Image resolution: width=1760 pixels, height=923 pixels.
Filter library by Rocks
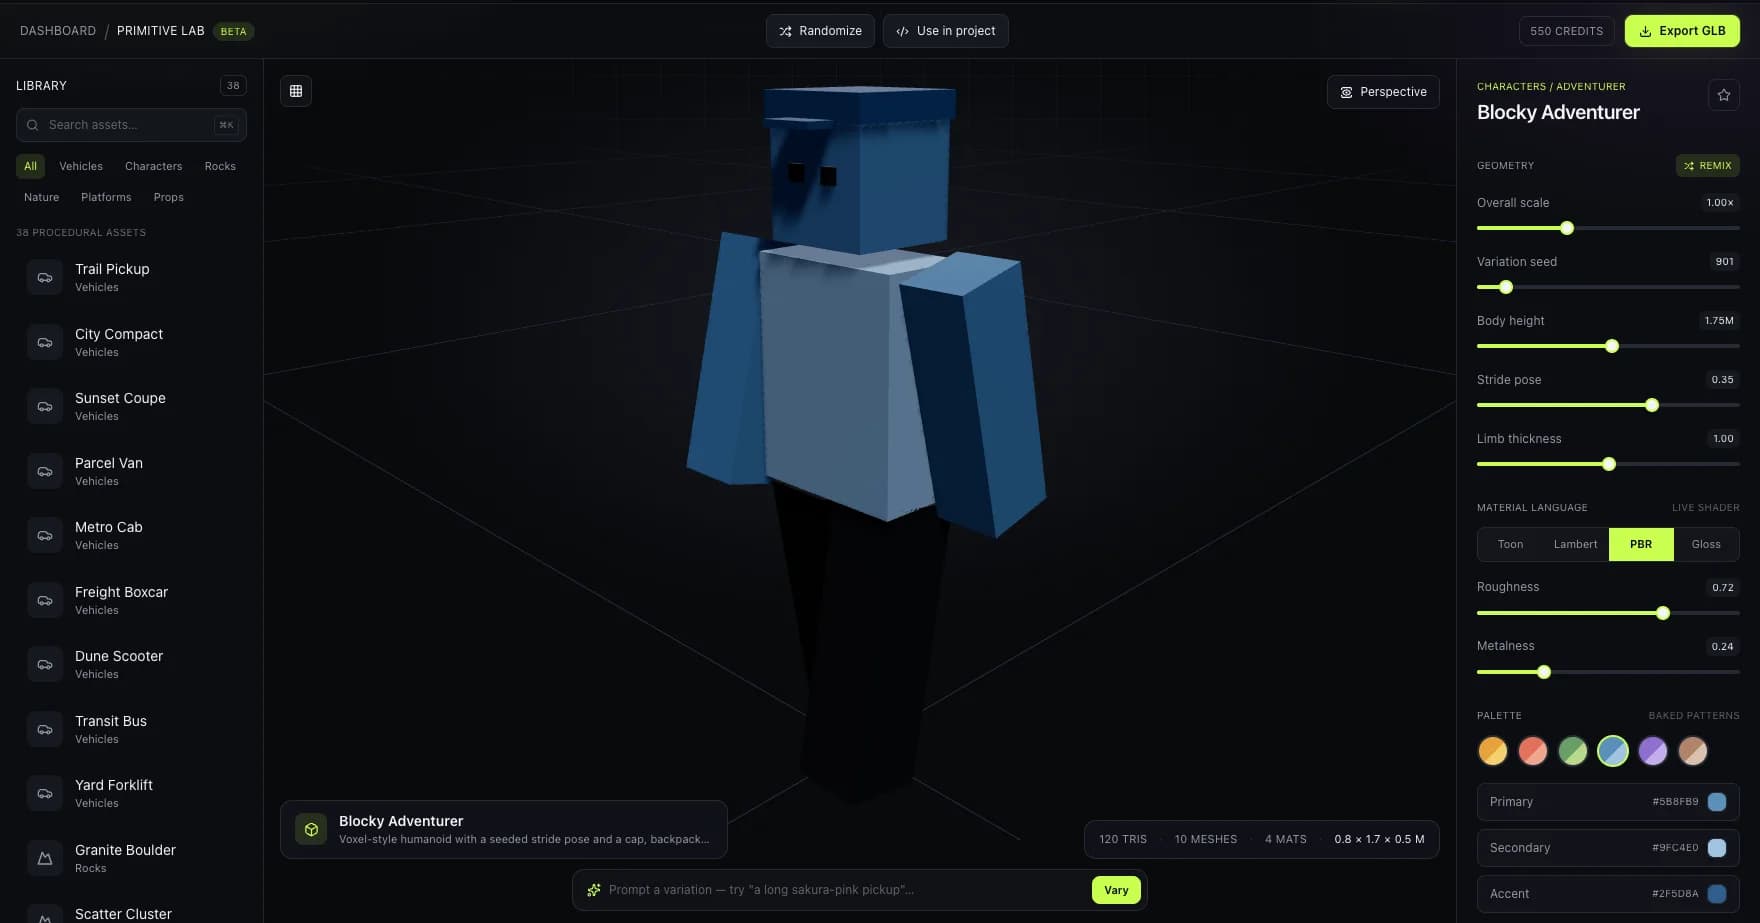tap(220, 166)
